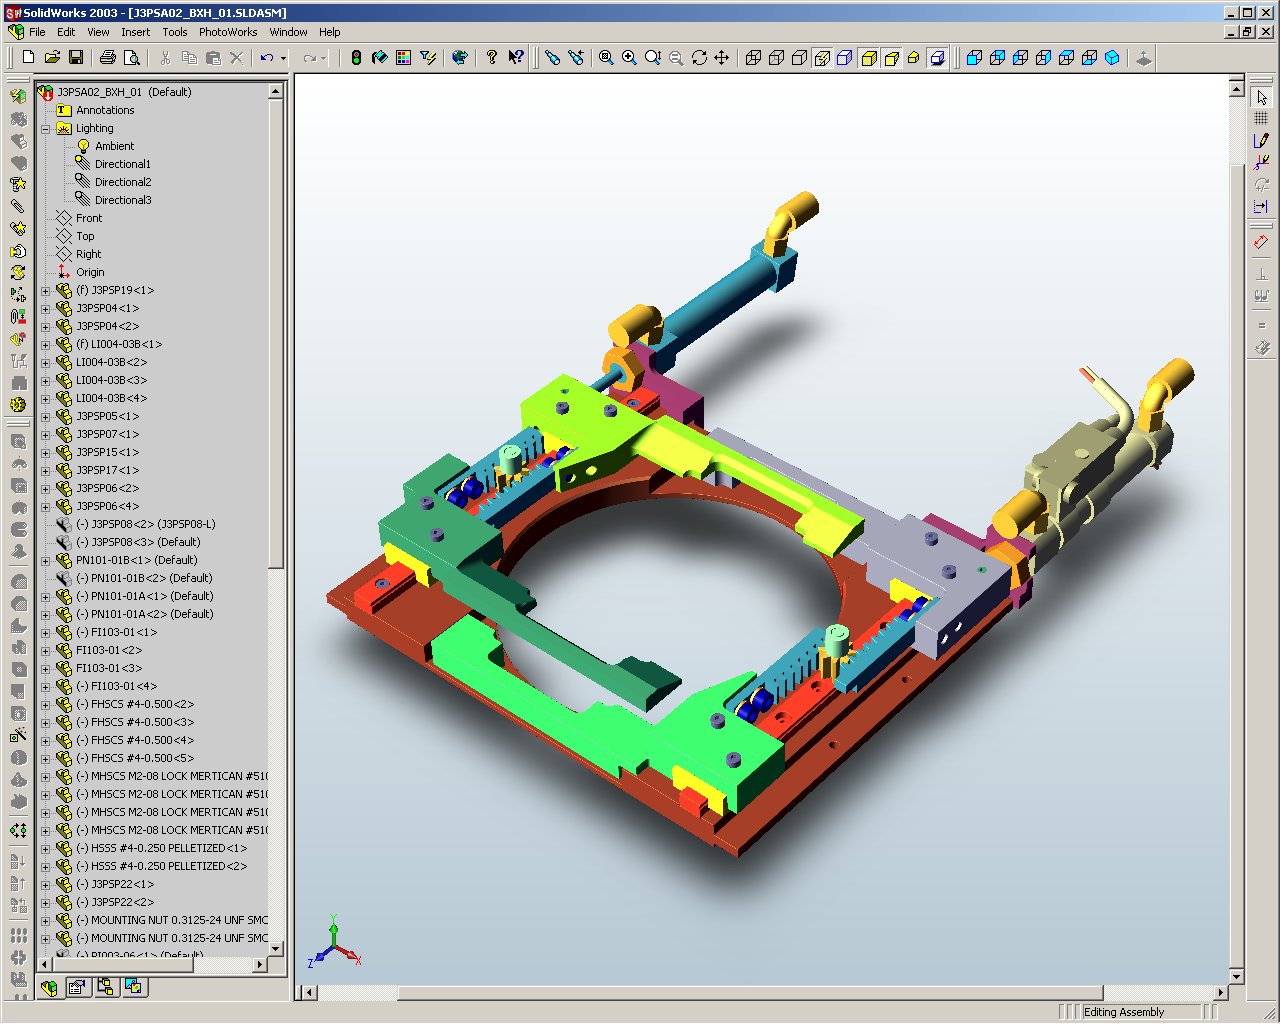This screenshot has height=1024, width=1280.
Task: Select the Pan view tool
Action: tap(722, 58)
